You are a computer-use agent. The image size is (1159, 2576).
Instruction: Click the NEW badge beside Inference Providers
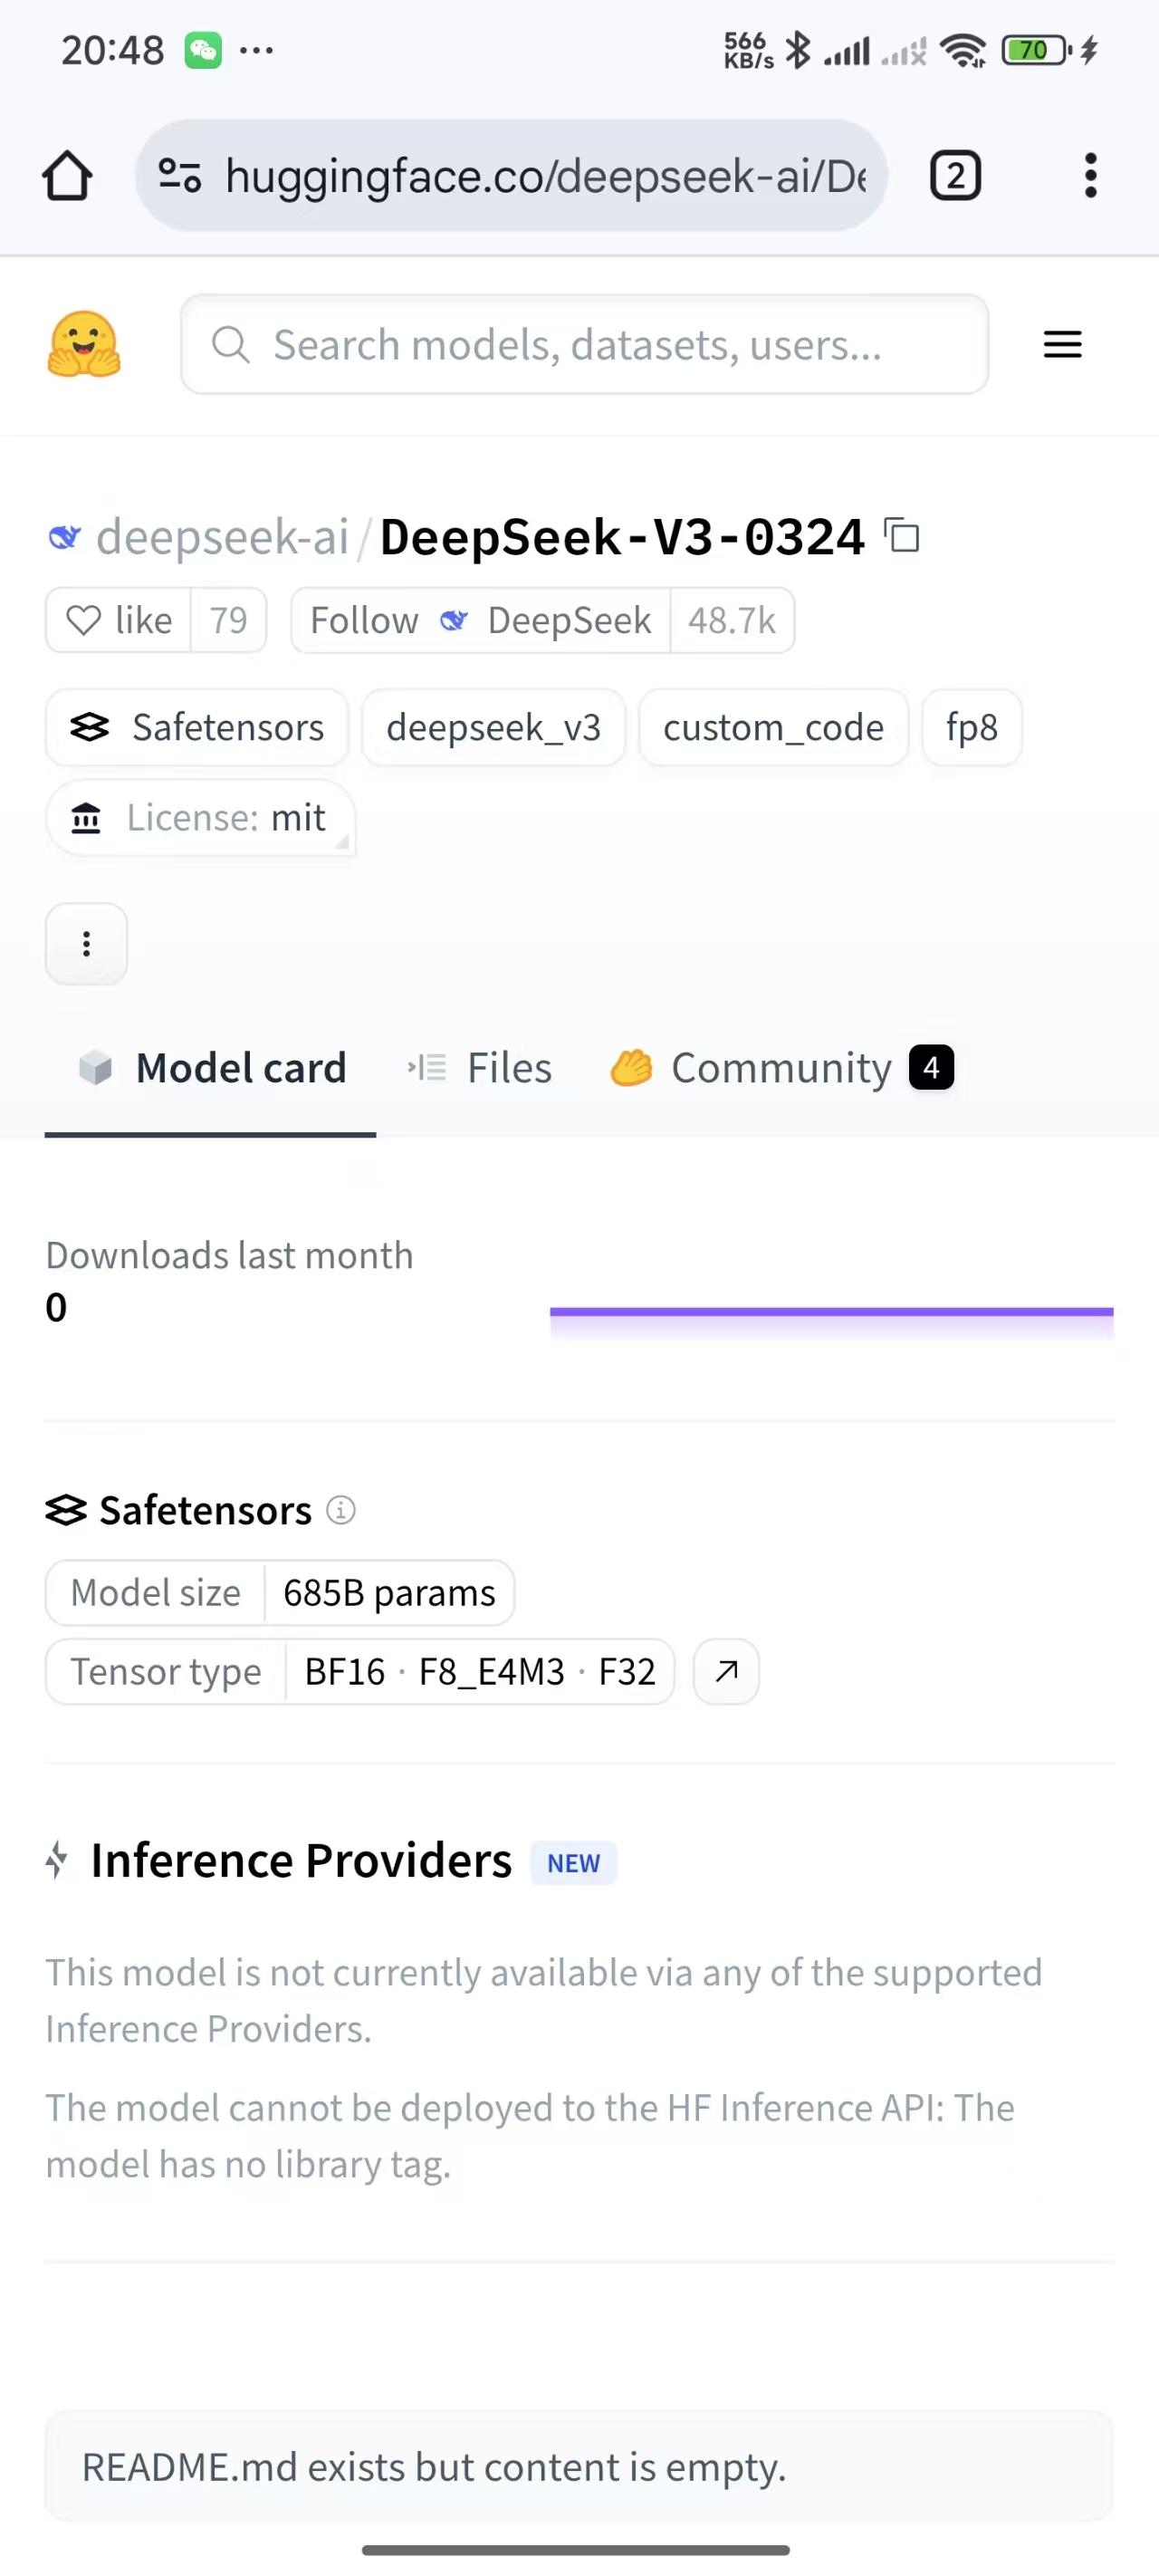coord(573,1863)
